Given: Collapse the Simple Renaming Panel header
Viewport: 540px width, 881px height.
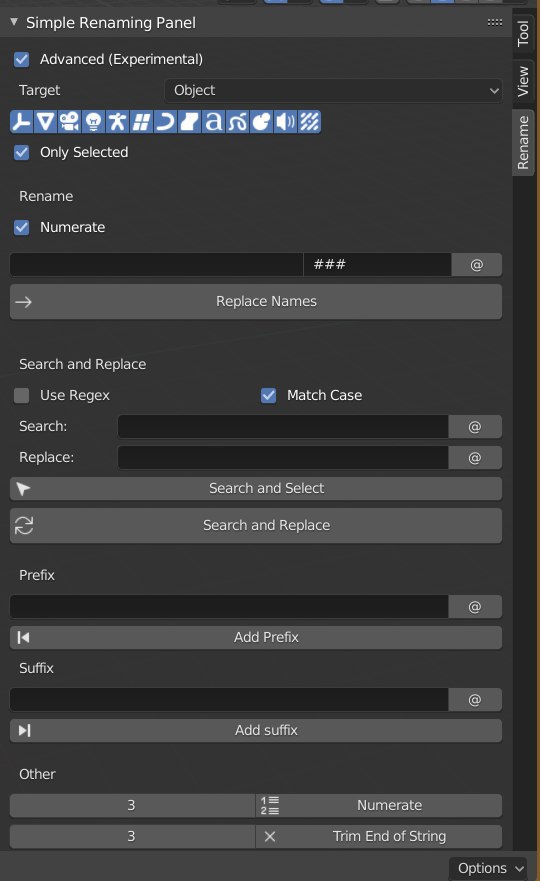Looking at the screenshot, I should (14, 22).
